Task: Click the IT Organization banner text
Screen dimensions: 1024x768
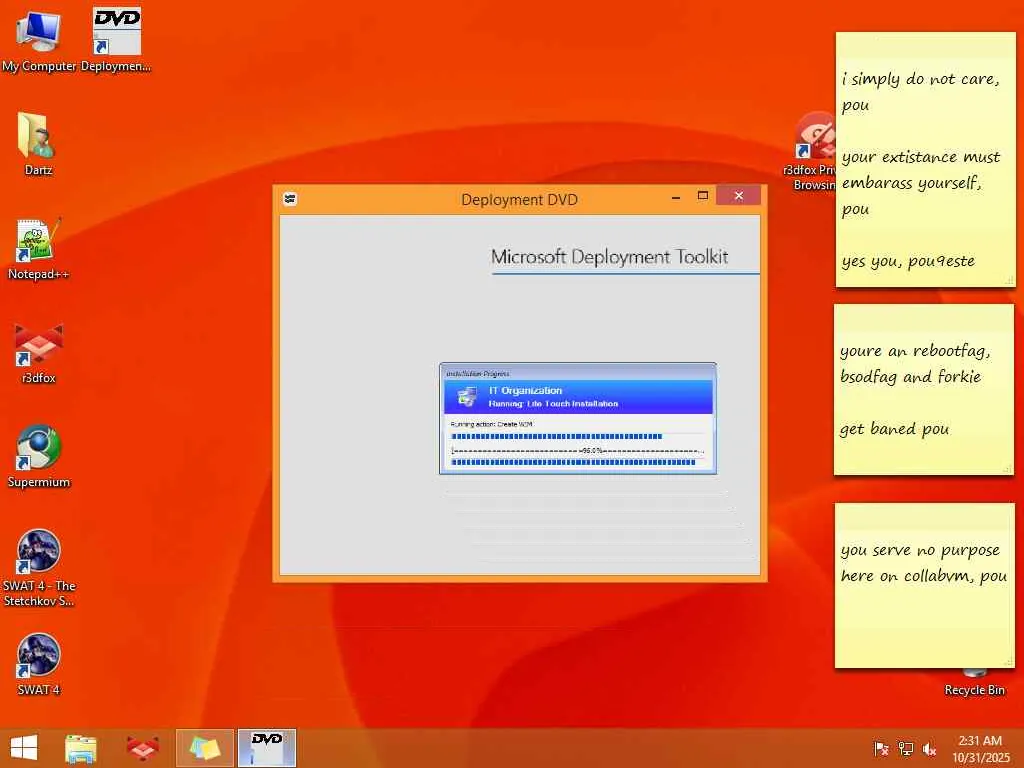Action: [x=525, y=391]
